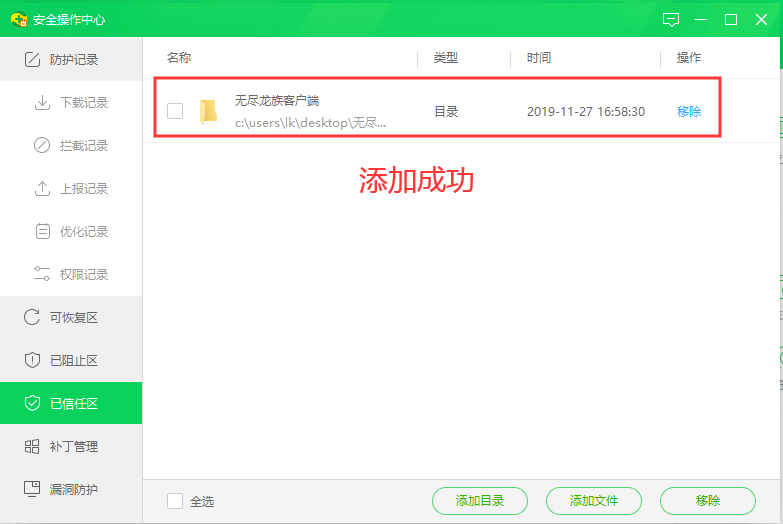Click the 拦截记录 blocked circle icon
The width and height of the screenshot is (783, 524).
pyautogui.click(x=42, y=145)
